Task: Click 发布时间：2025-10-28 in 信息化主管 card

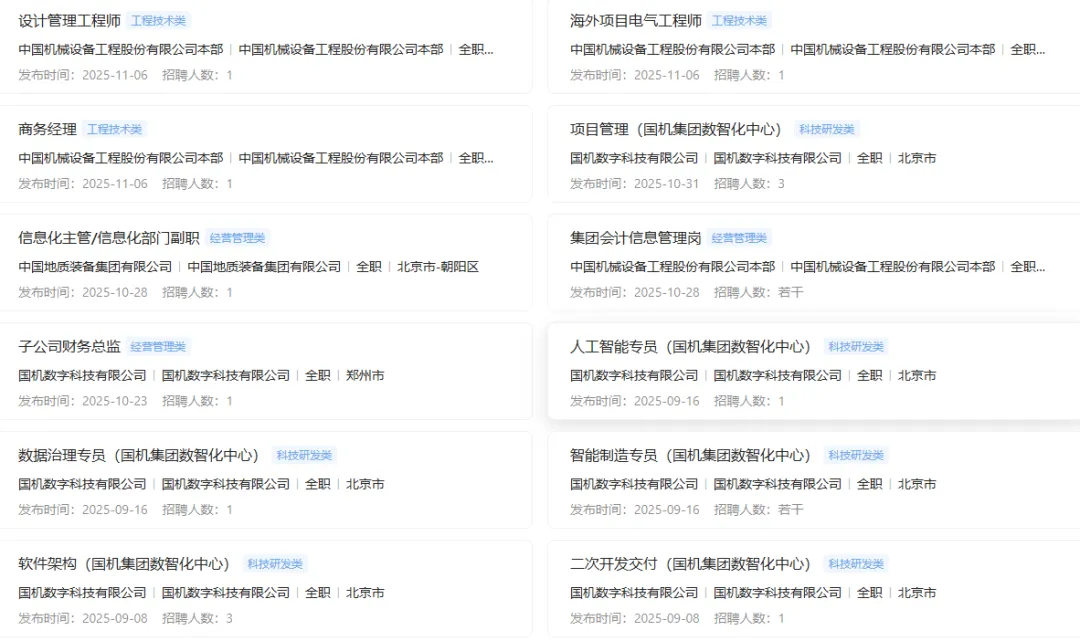Action: pos(83,293)
